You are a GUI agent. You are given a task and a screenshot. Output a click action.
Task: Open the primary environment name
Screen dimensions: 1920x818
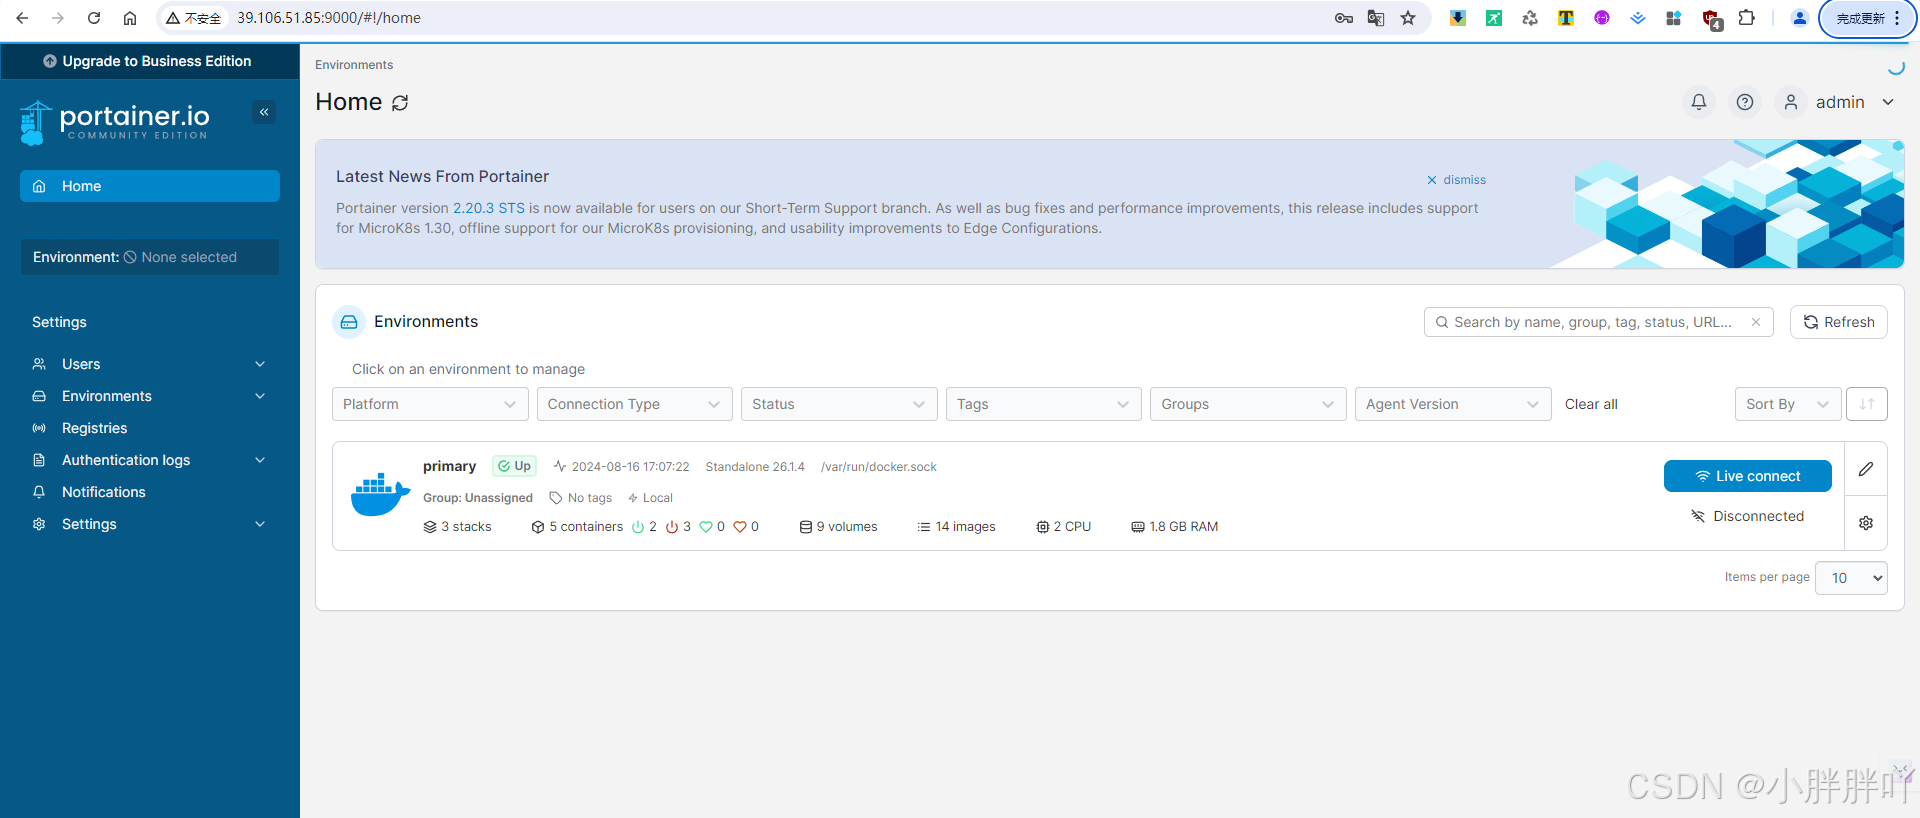[x=449, y=466]
